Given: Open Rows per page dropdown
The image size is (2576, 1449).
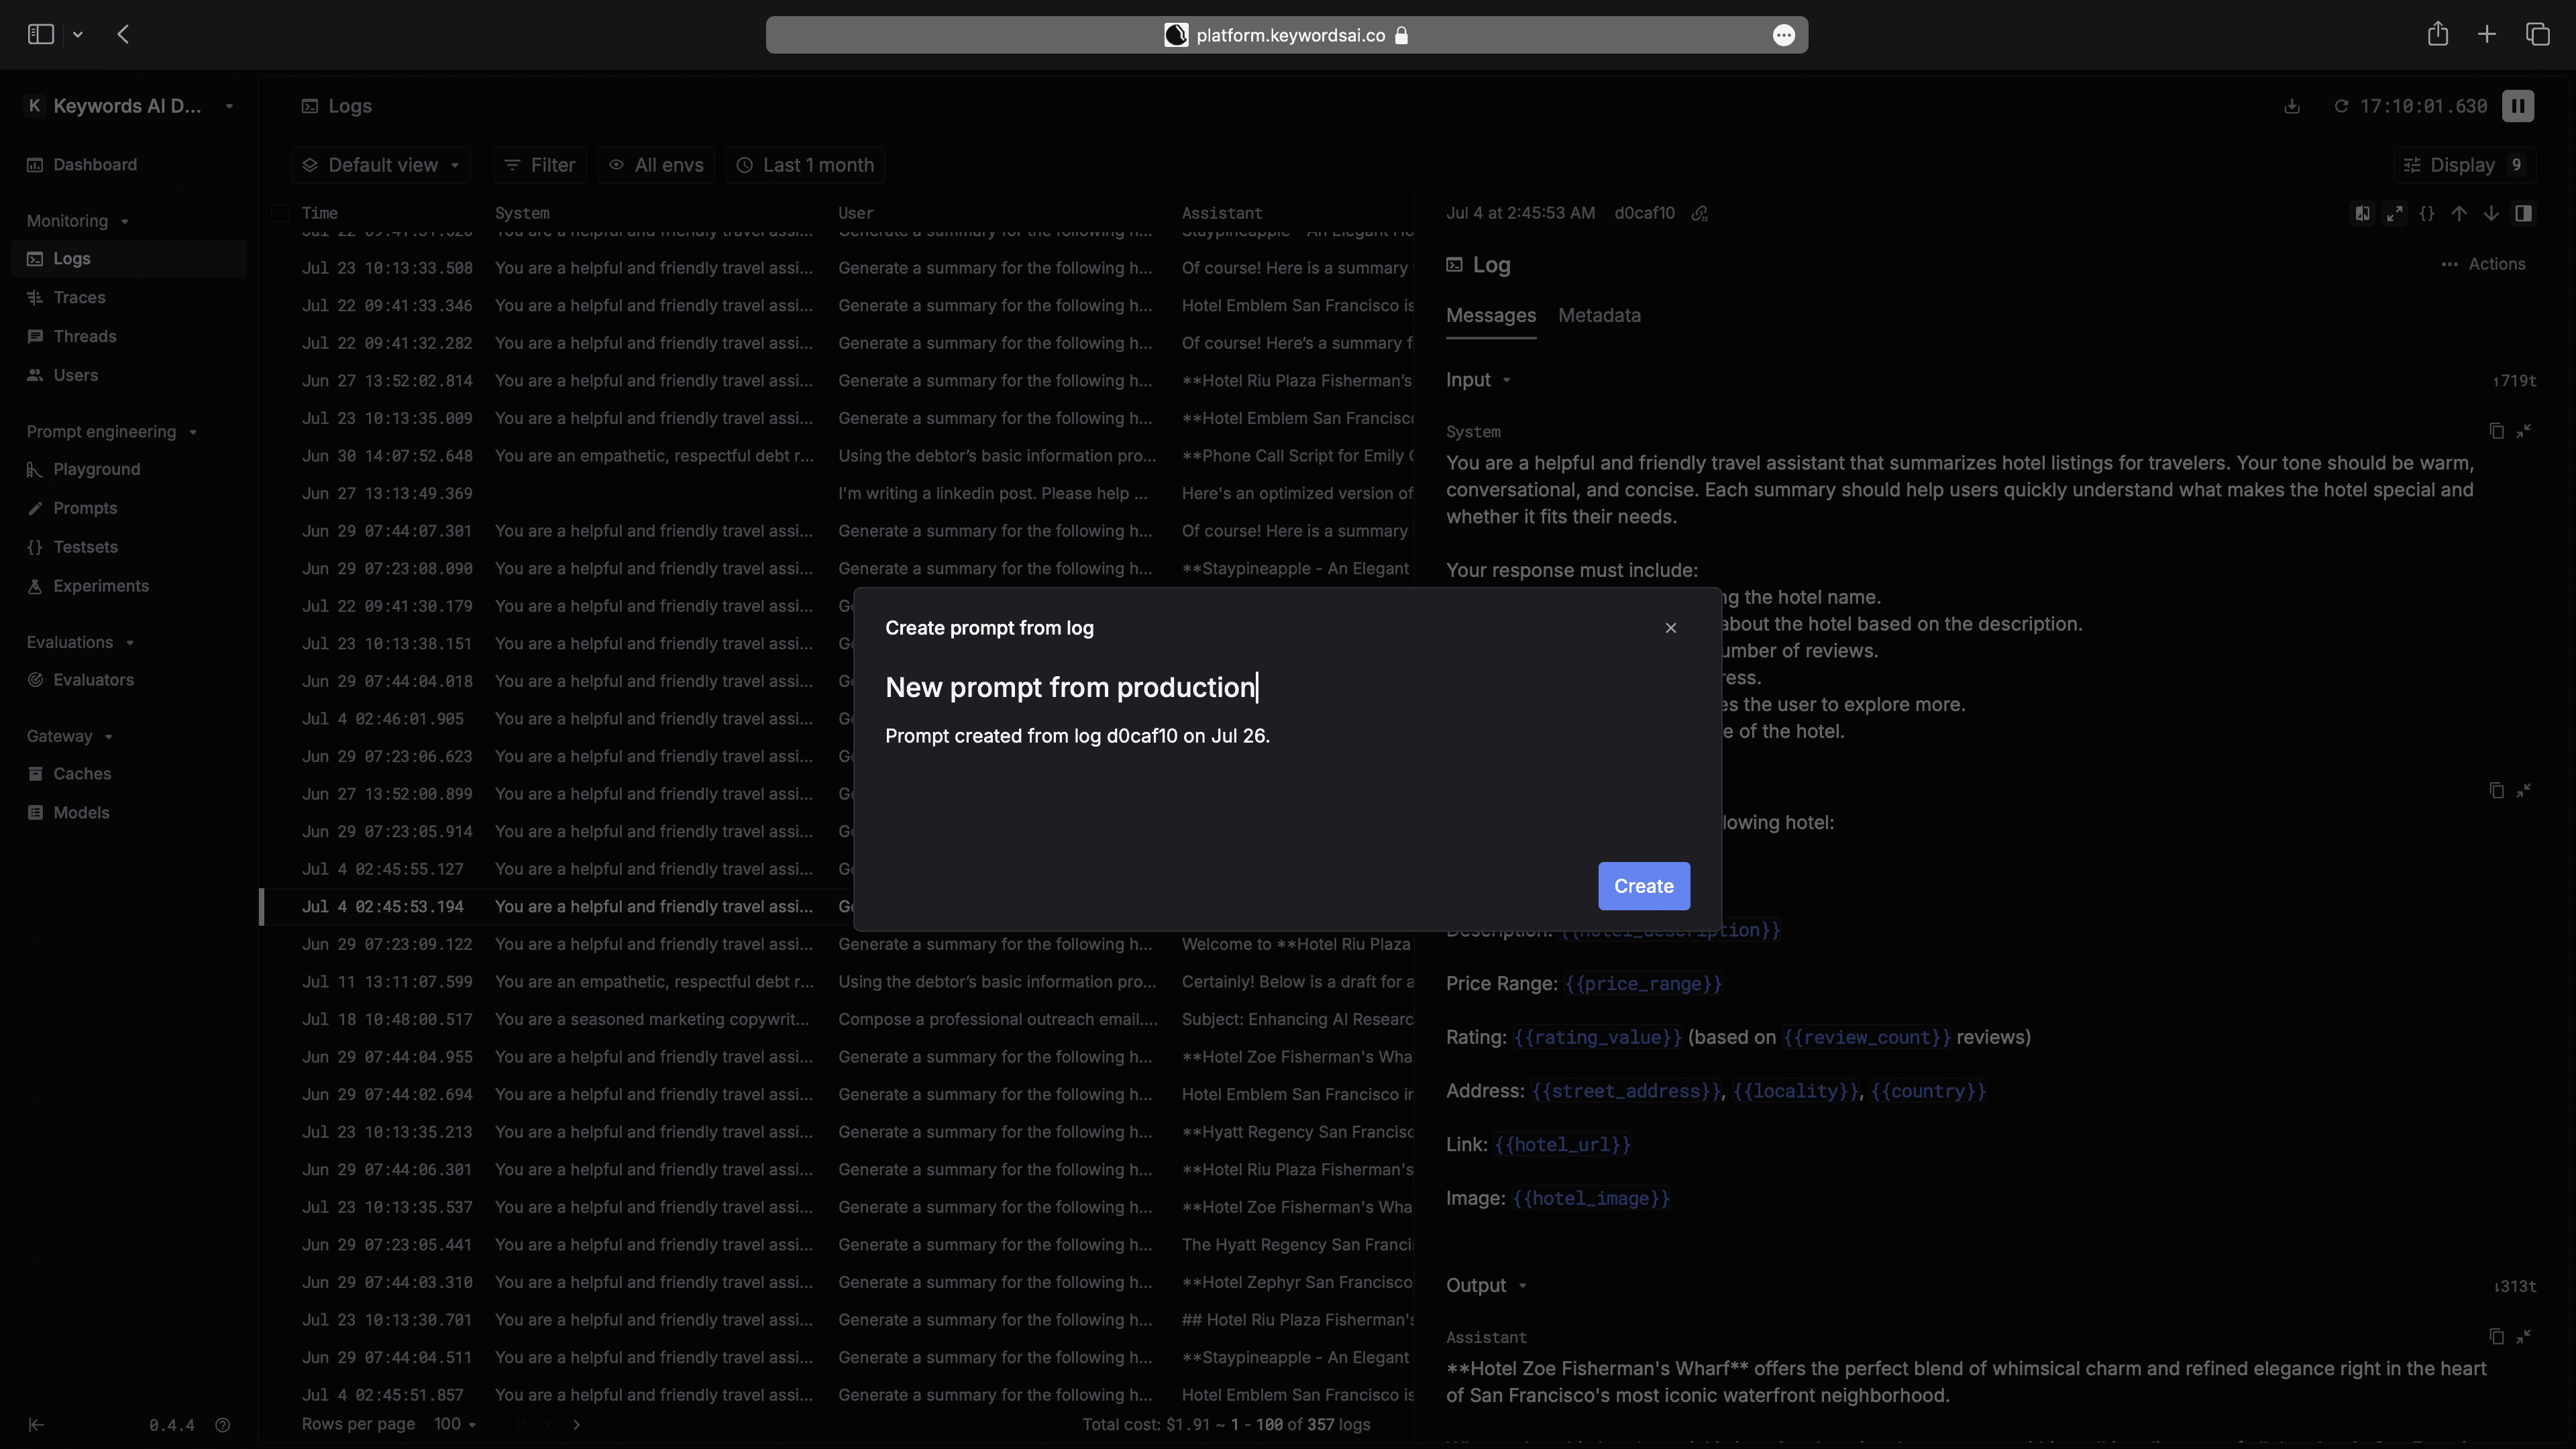Looking at the screenshot, I should pyautogui.click(x=455, y=1424).
